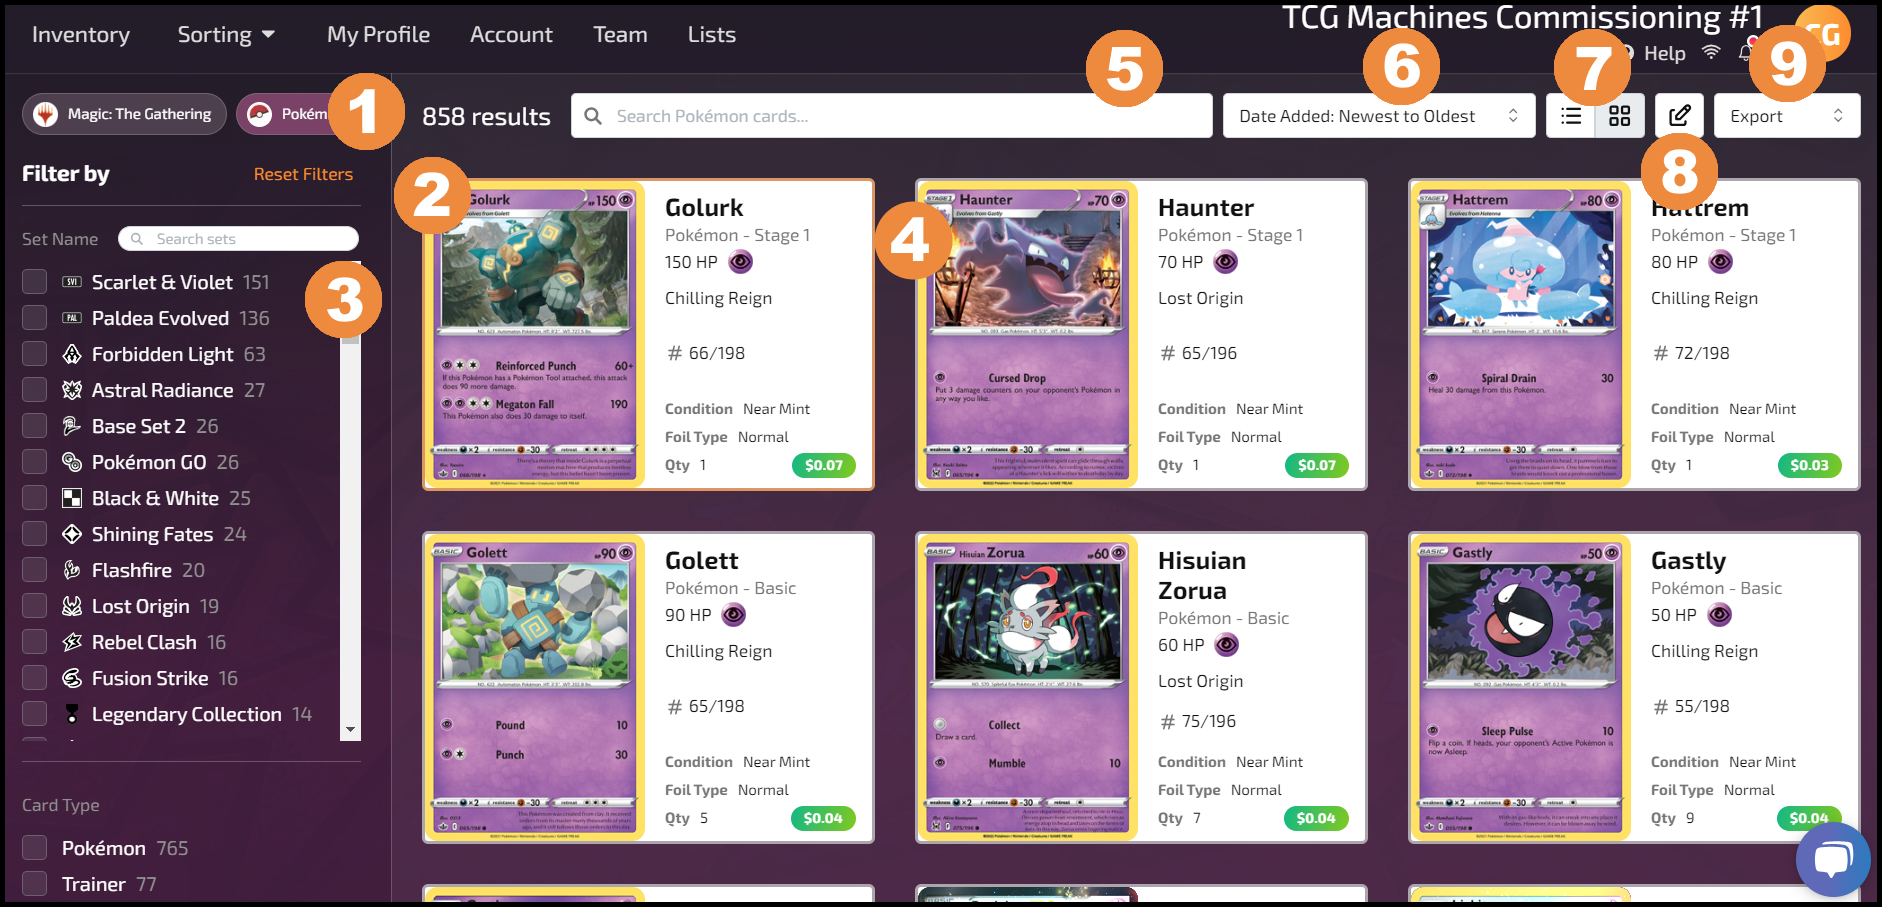Click the set list scrollbar down arrow
Image resolution: width=1882 pixels, height=907 pixels.
[x=350, y=730]
